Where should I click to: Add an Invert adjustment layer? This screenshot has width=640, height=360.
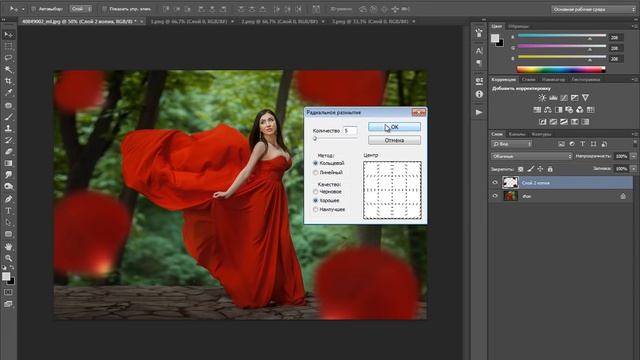(542, 122)
